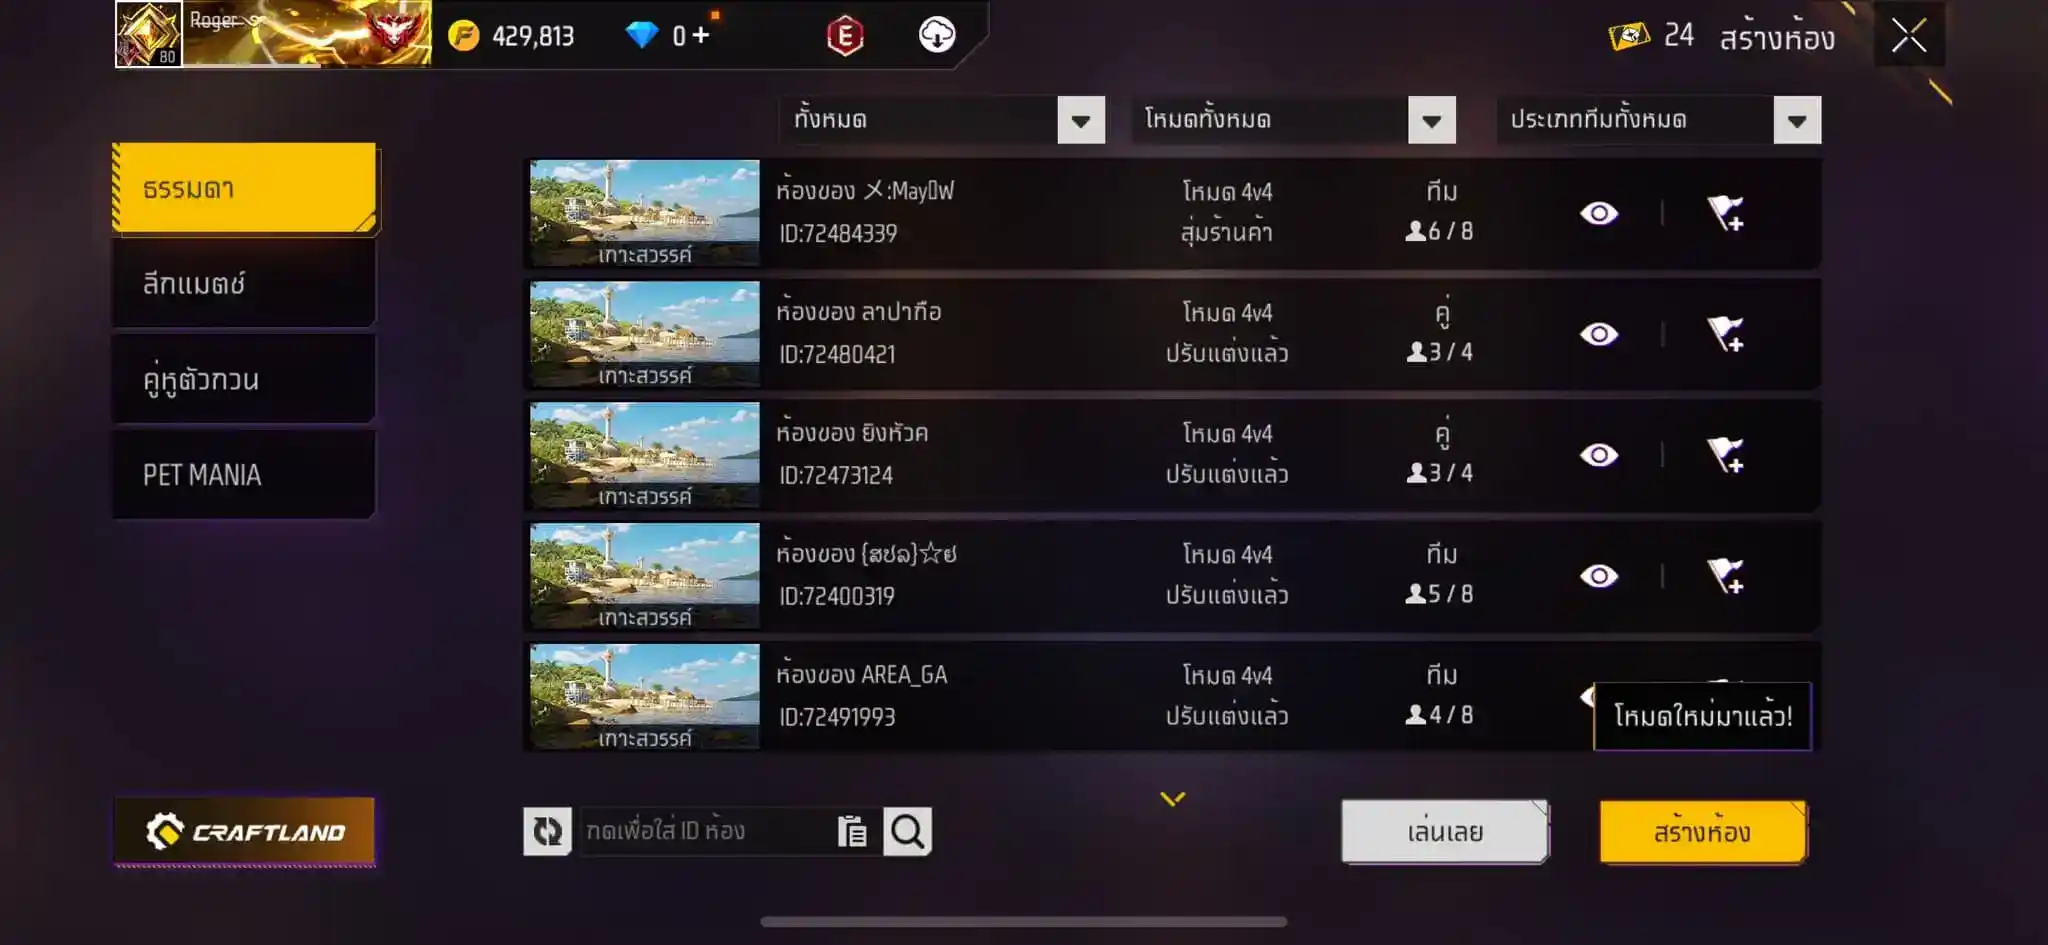Add diamonds with the plus icon
Screen dimensions: 2048x945
coord(701,35)
